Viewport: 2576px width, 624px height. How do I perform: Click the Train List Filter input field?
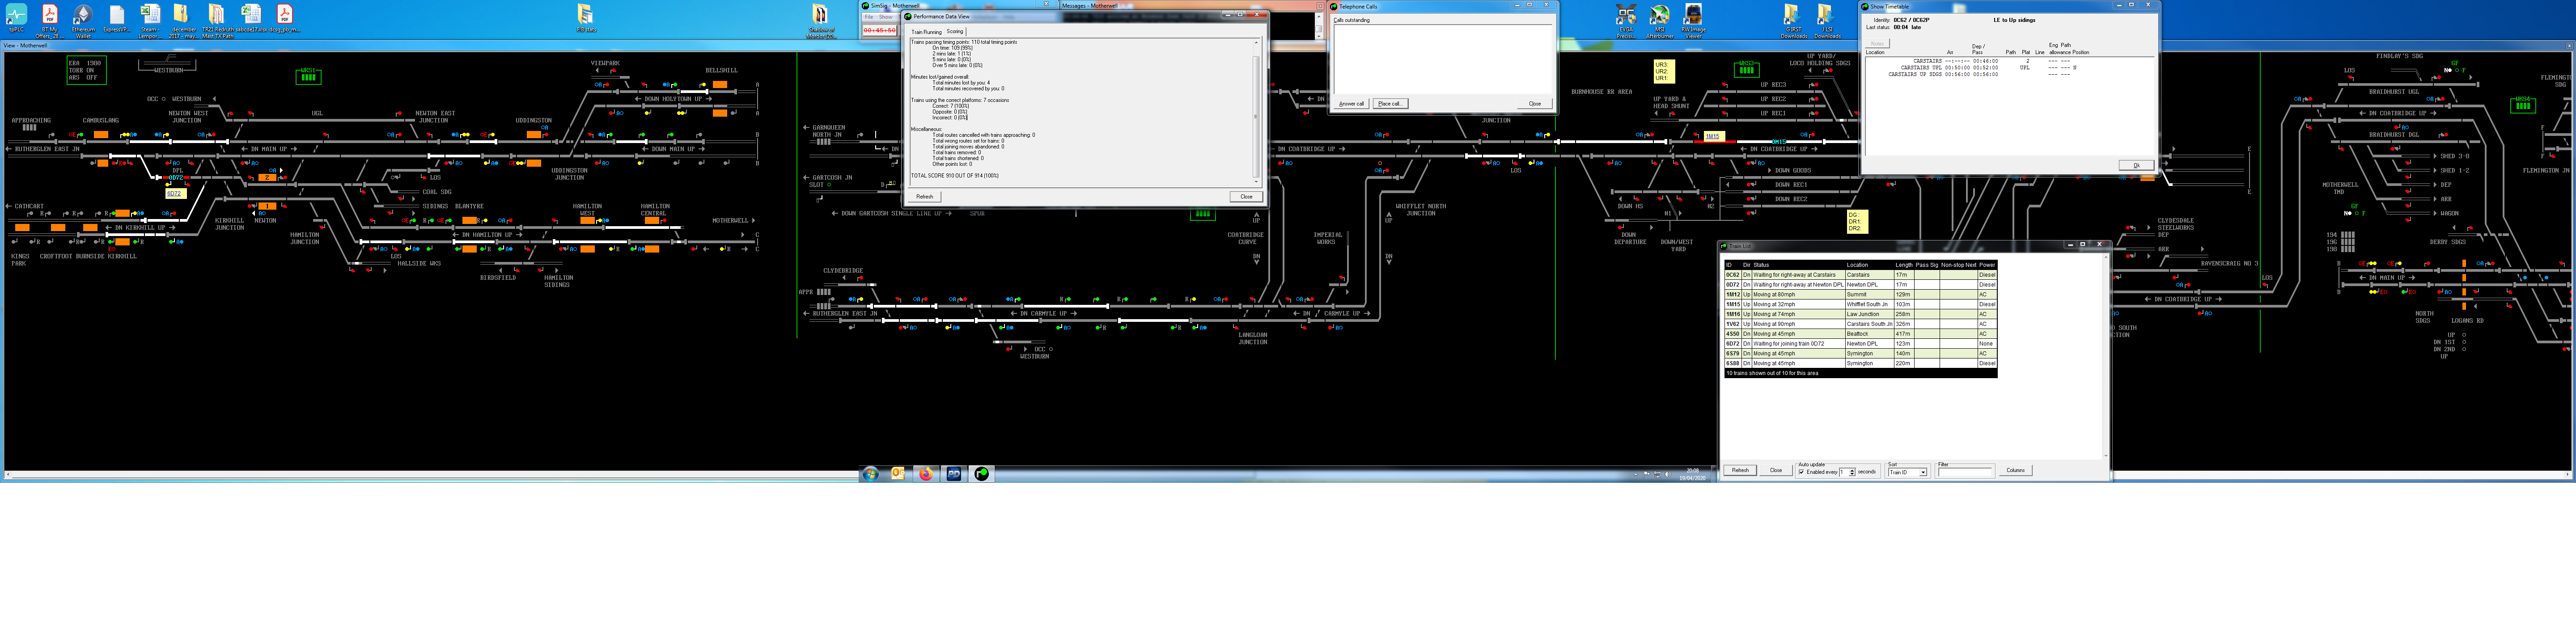pos(1965,472)
